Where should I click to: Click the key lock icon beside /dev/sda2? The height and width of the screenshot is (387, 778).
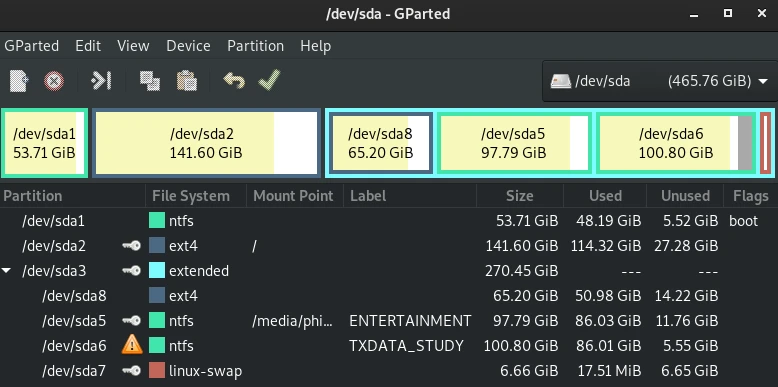click(131, 246)
